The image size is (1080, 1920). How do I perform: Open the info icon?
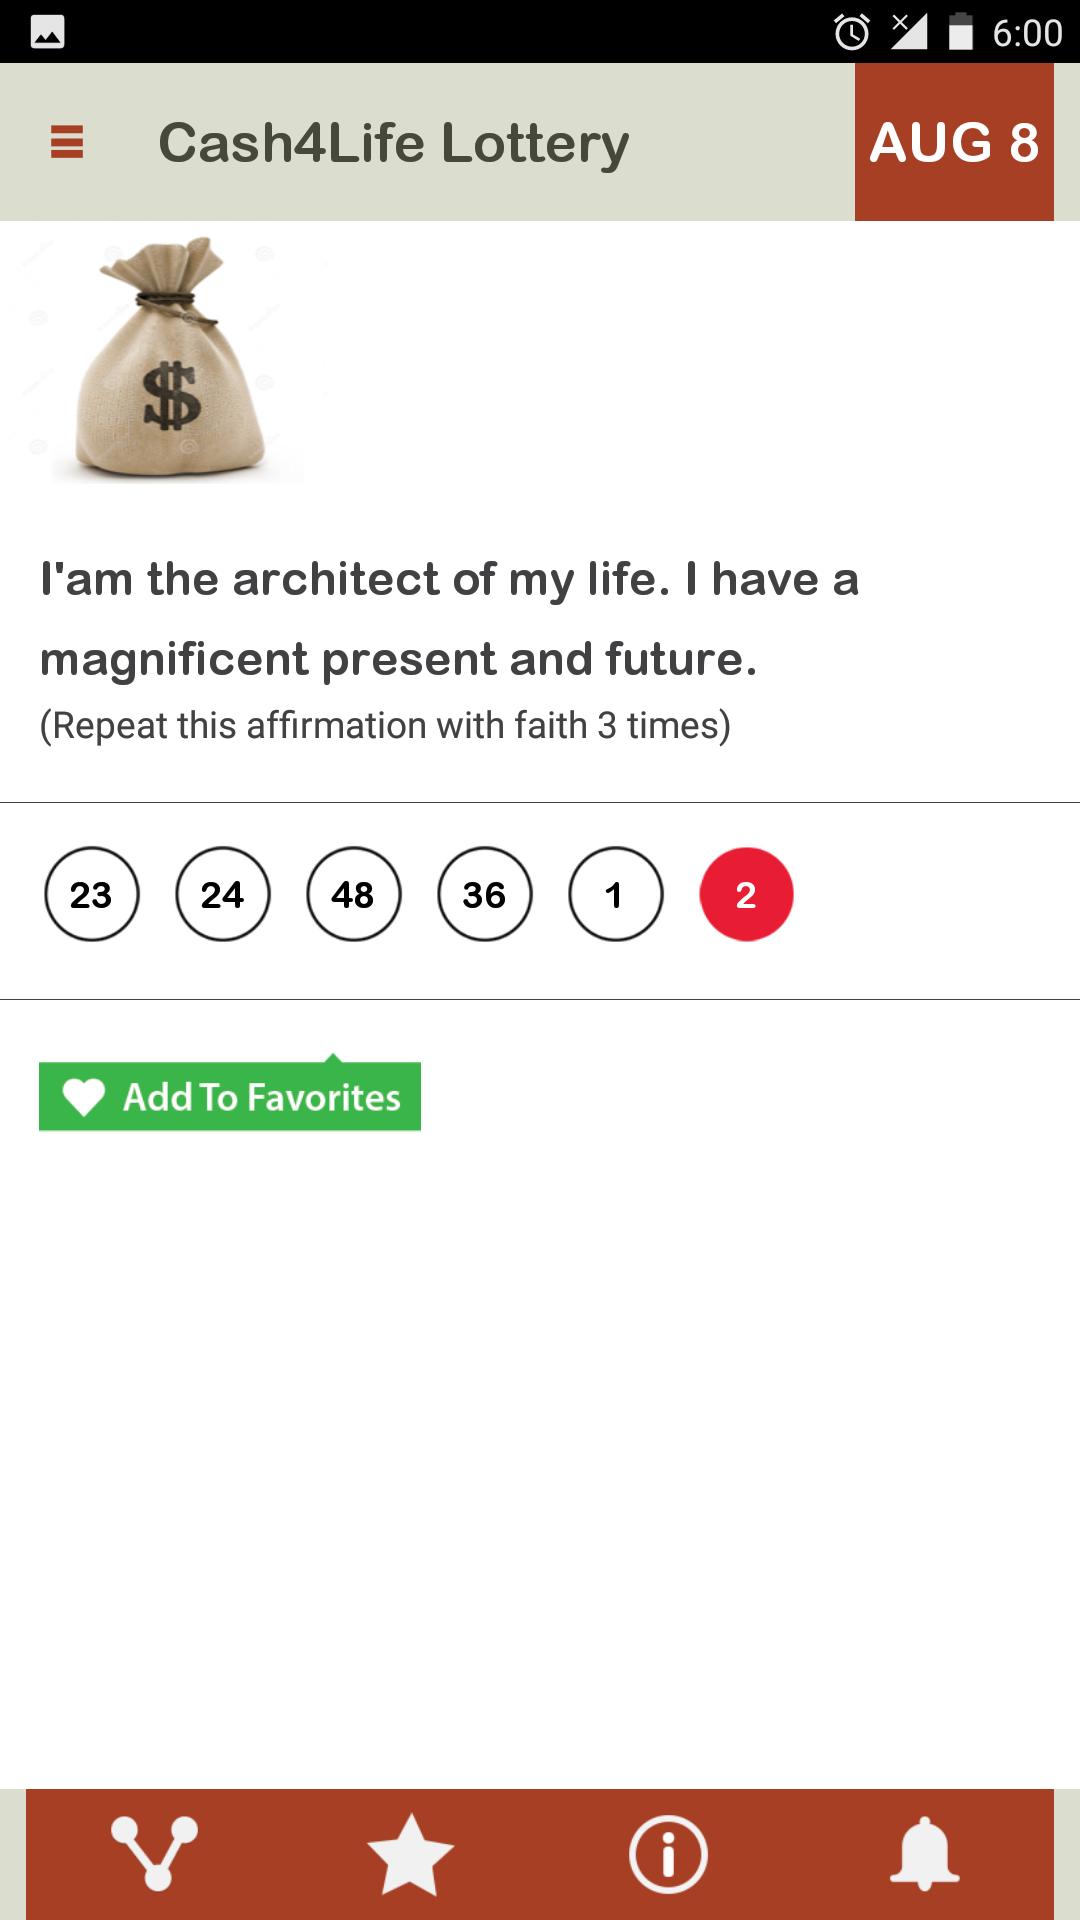coord(668,1854)
